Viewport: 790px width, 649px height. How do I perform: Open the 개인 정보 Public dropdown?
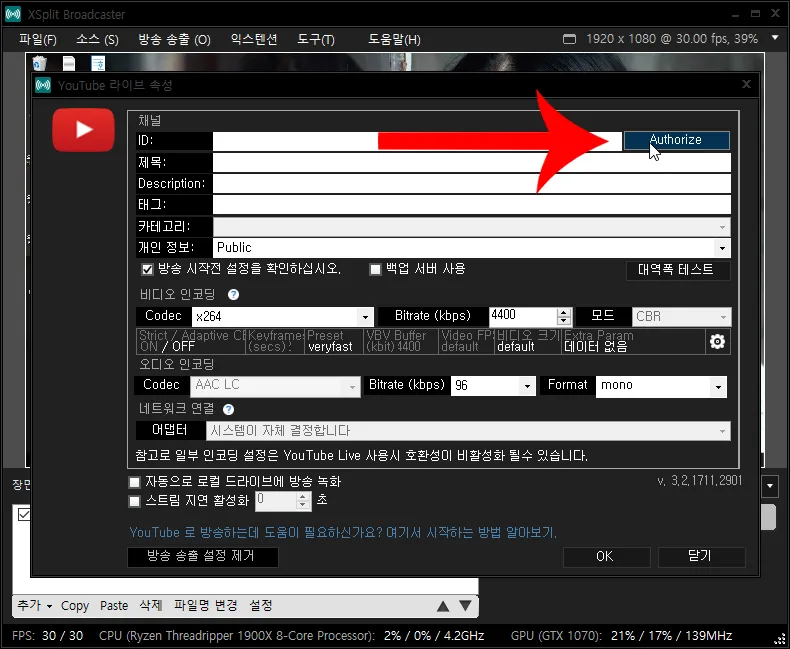pyautogui.click(x=472, y=247)
